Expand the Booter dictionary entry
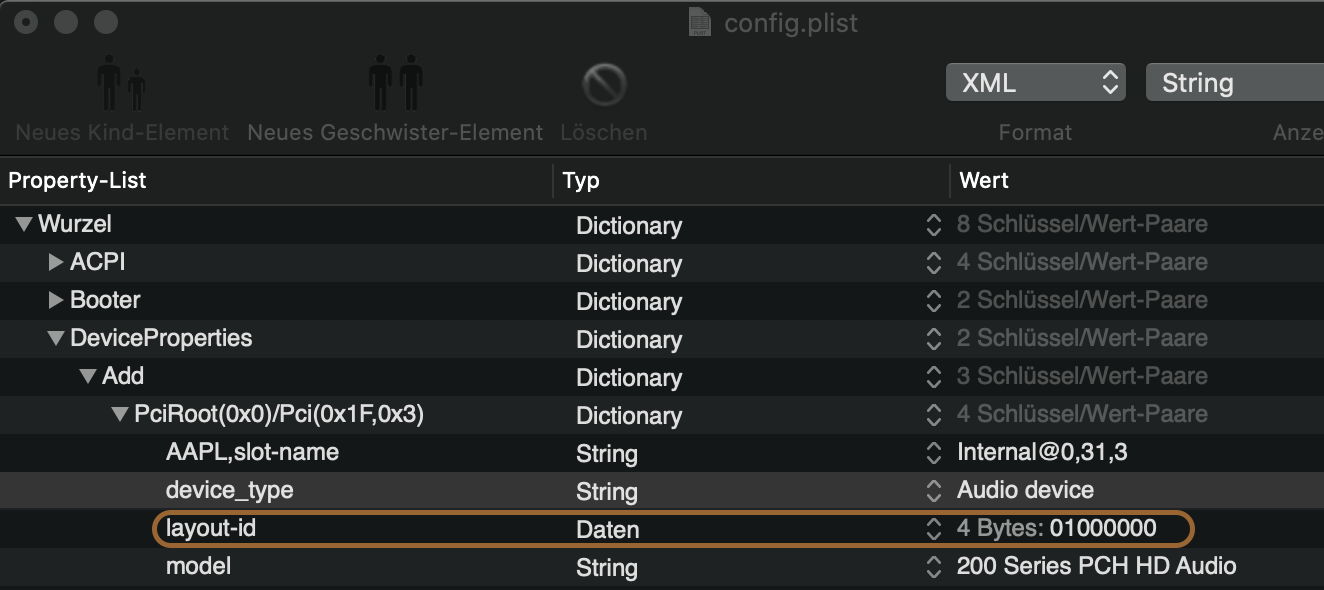The height and width of the screenshot is (590, 1324). click(56, 301)
